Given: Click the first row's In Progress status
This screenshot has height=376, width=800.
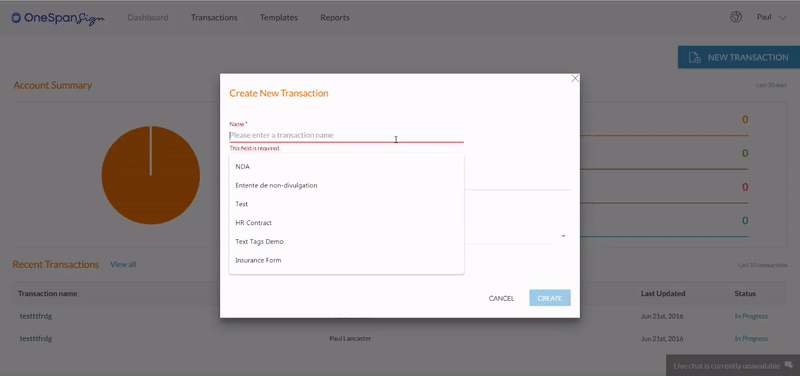Looking at the screenshot, I should click(751, 316).
